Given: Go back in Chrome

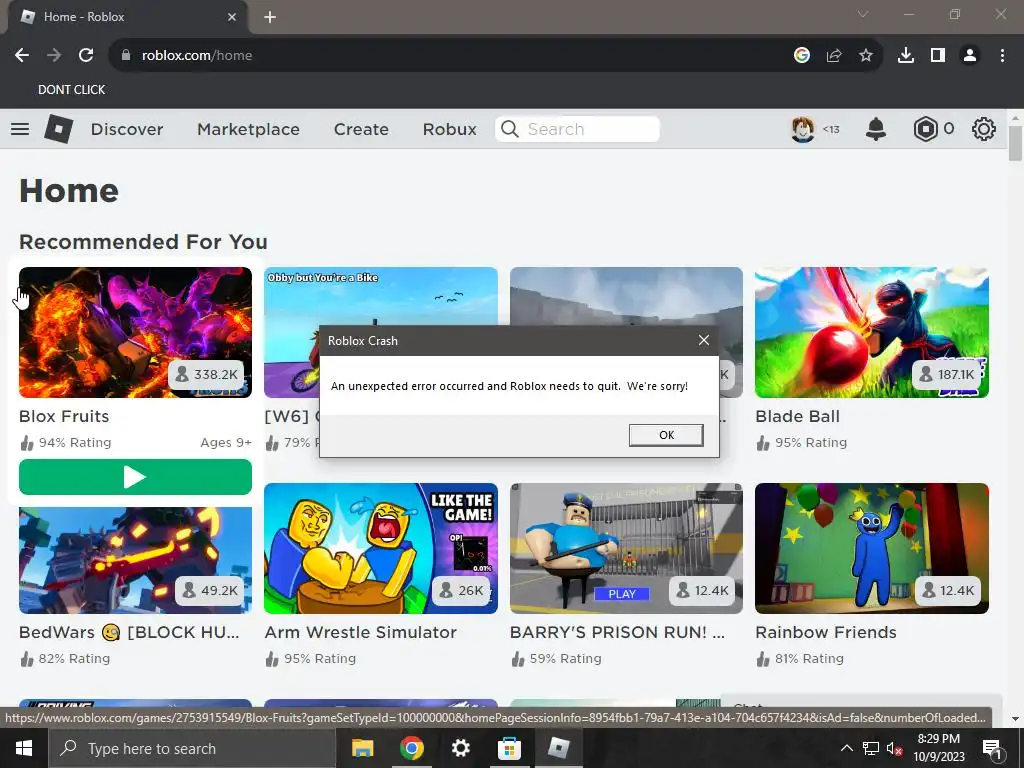Looking at the screenshot, I should (x=22, y=56).
